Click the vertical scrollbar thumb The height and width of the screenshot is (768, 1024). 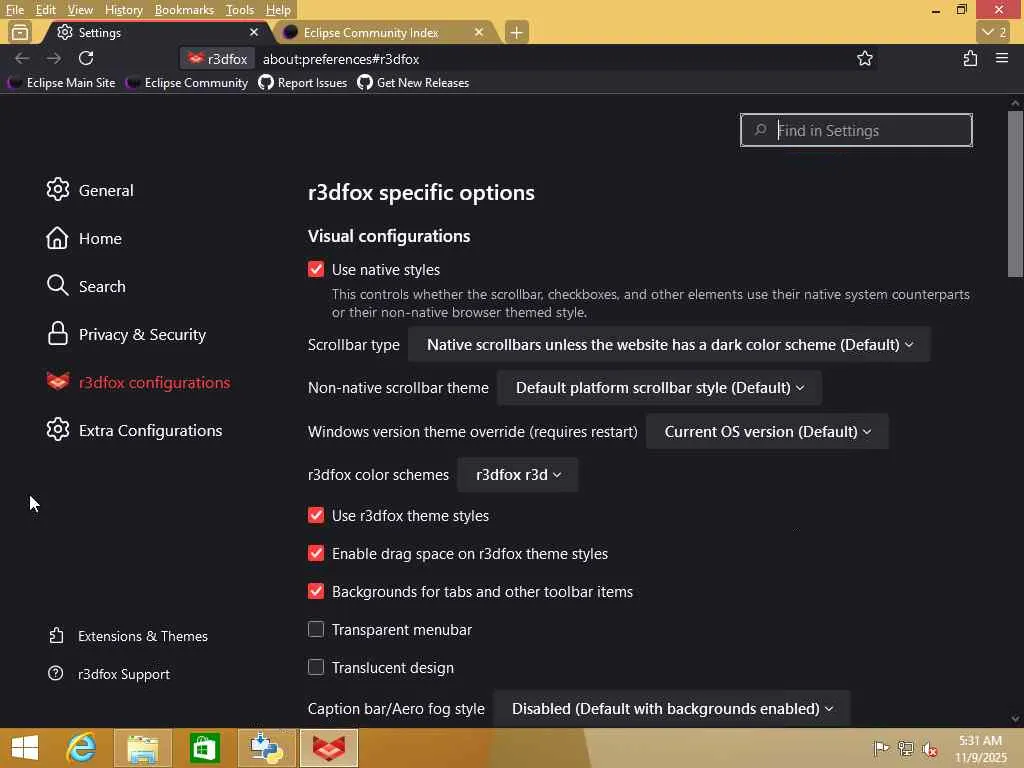coord(1015,194)
